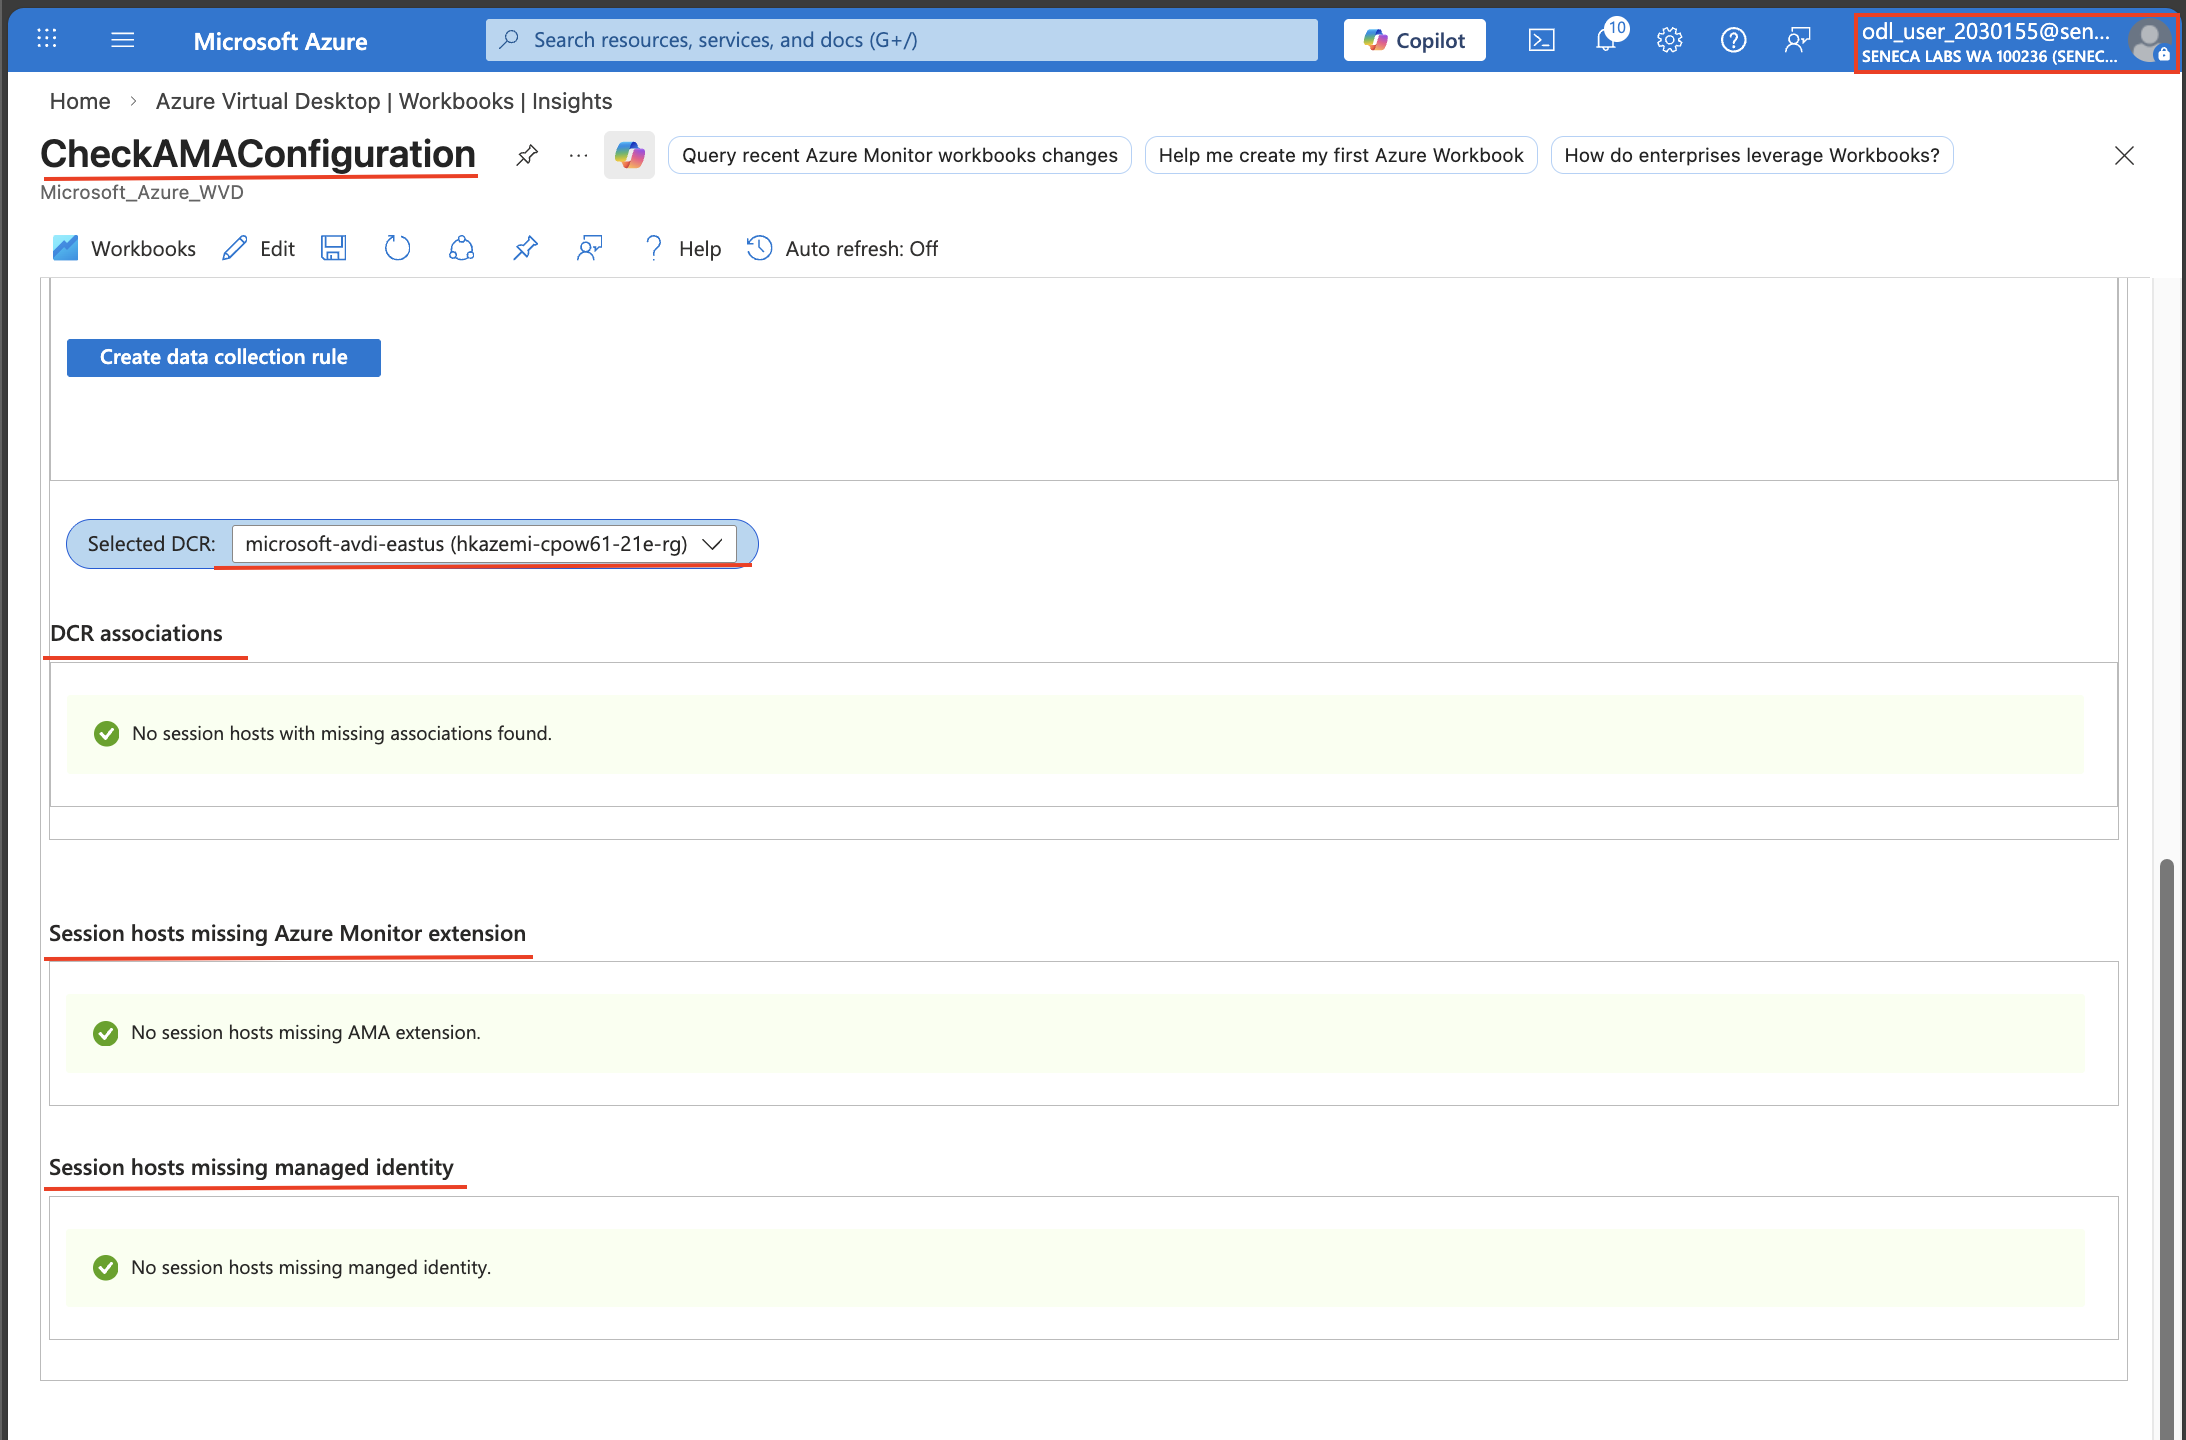
Task: Pin the workbook using the toolbar pin icon
Action: (525, 248)
